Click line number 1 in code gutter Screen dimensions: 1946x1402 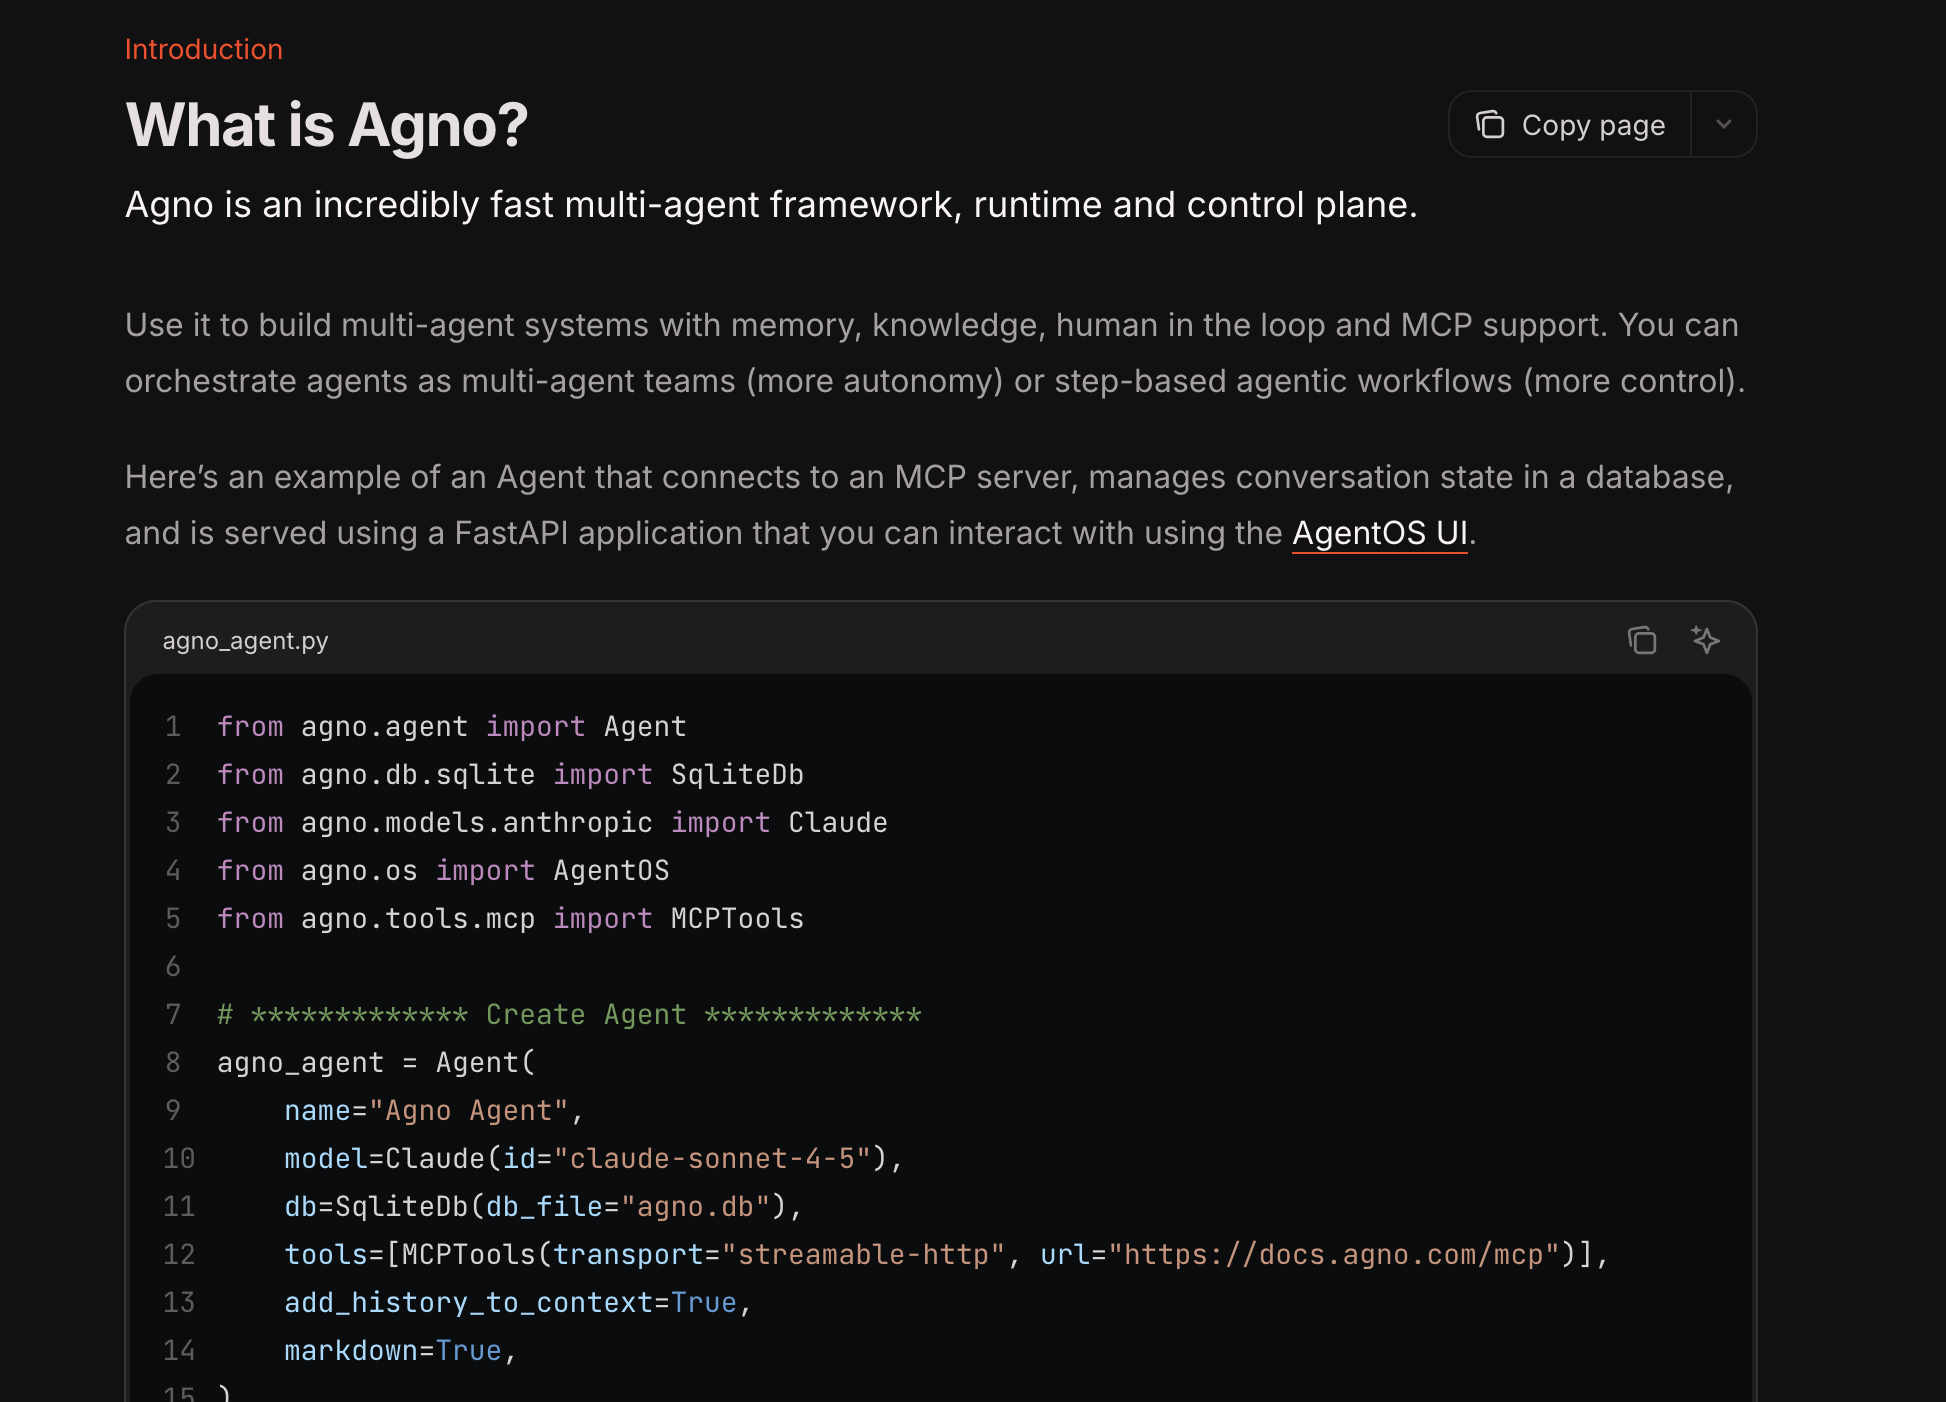[x=173, y=727]
